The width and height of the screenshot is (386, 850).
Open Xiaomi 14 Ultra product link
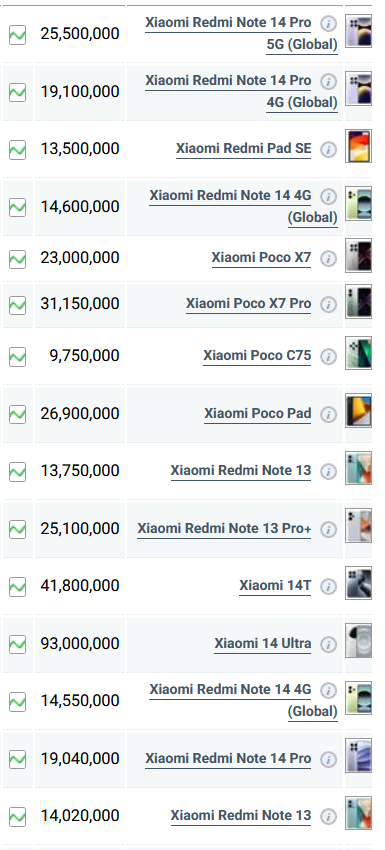pos(262,643)
